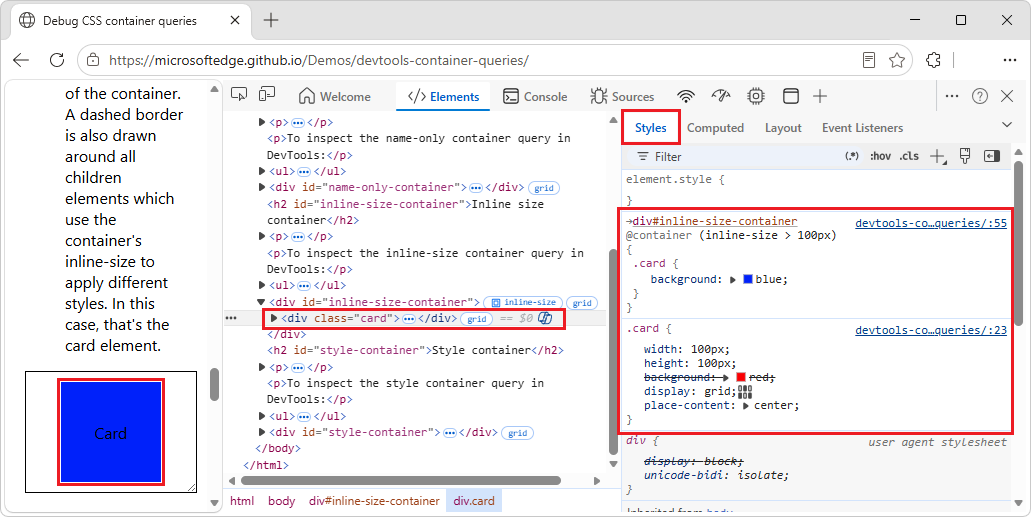Add more tools with plus icon
1031x517 pixels.
[820, 96]
